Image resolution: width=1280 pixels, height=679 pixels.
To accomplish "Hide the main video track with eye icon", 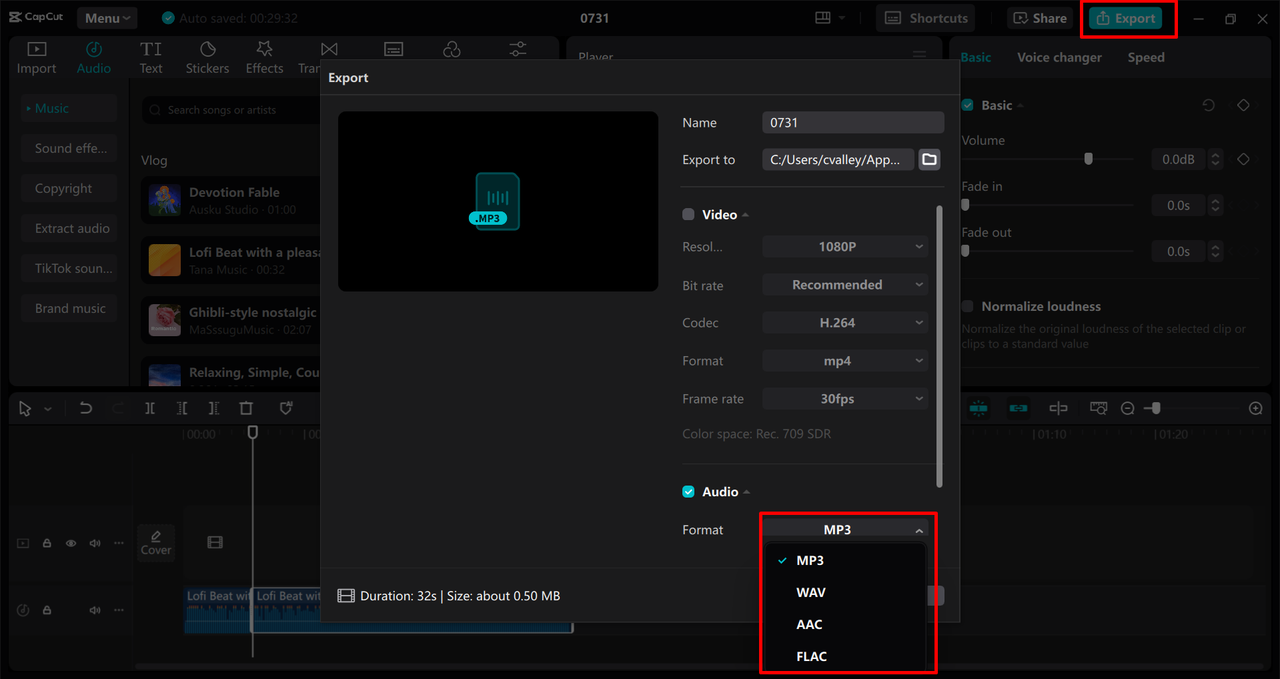I will click(x=71, y=543).
